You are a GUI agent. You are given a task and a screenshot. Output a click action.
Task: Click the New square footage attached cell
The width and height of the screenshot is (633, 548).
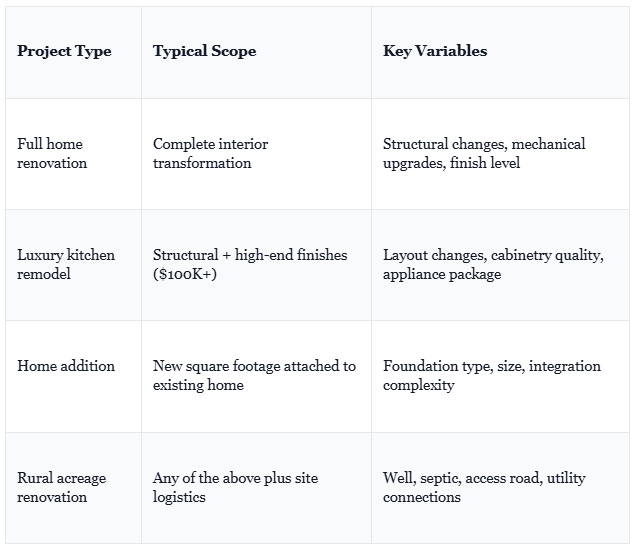[256, 376]
